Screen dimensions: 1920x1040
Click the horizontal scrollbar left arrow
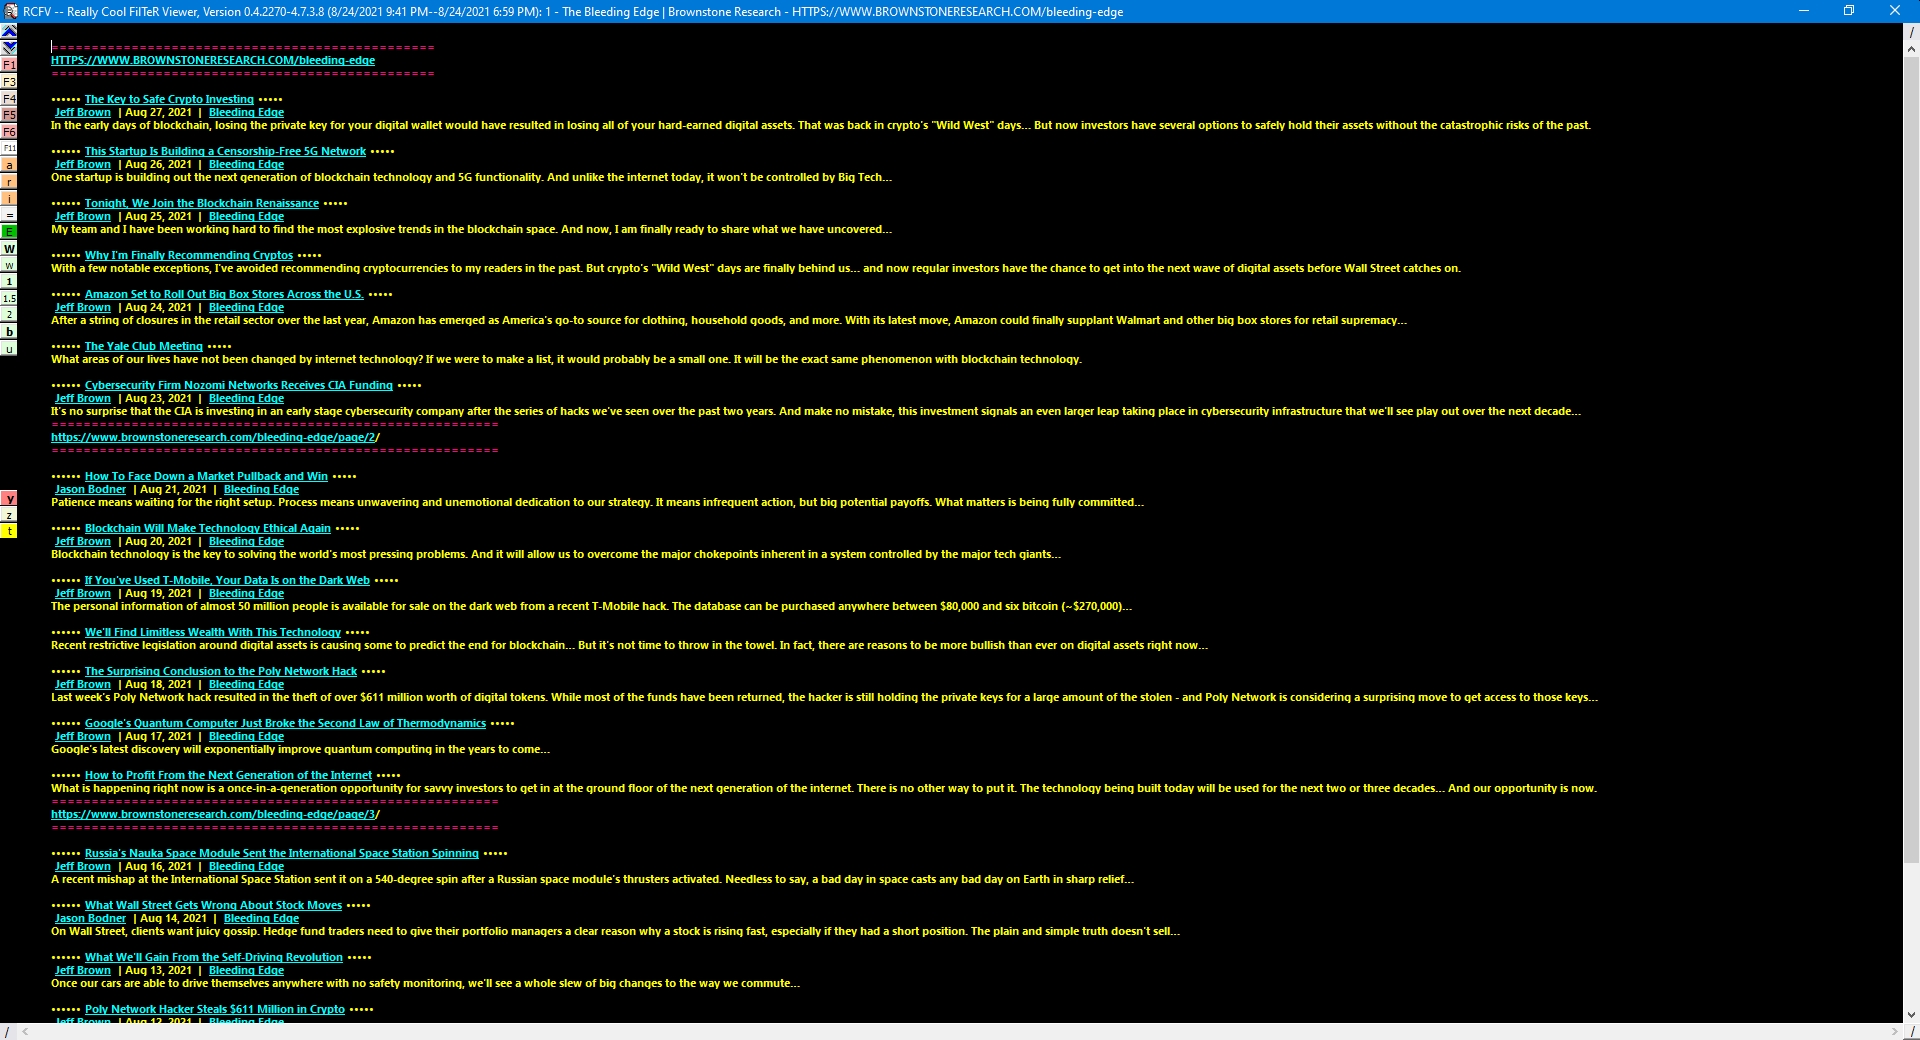click(x=25, y=1031)
